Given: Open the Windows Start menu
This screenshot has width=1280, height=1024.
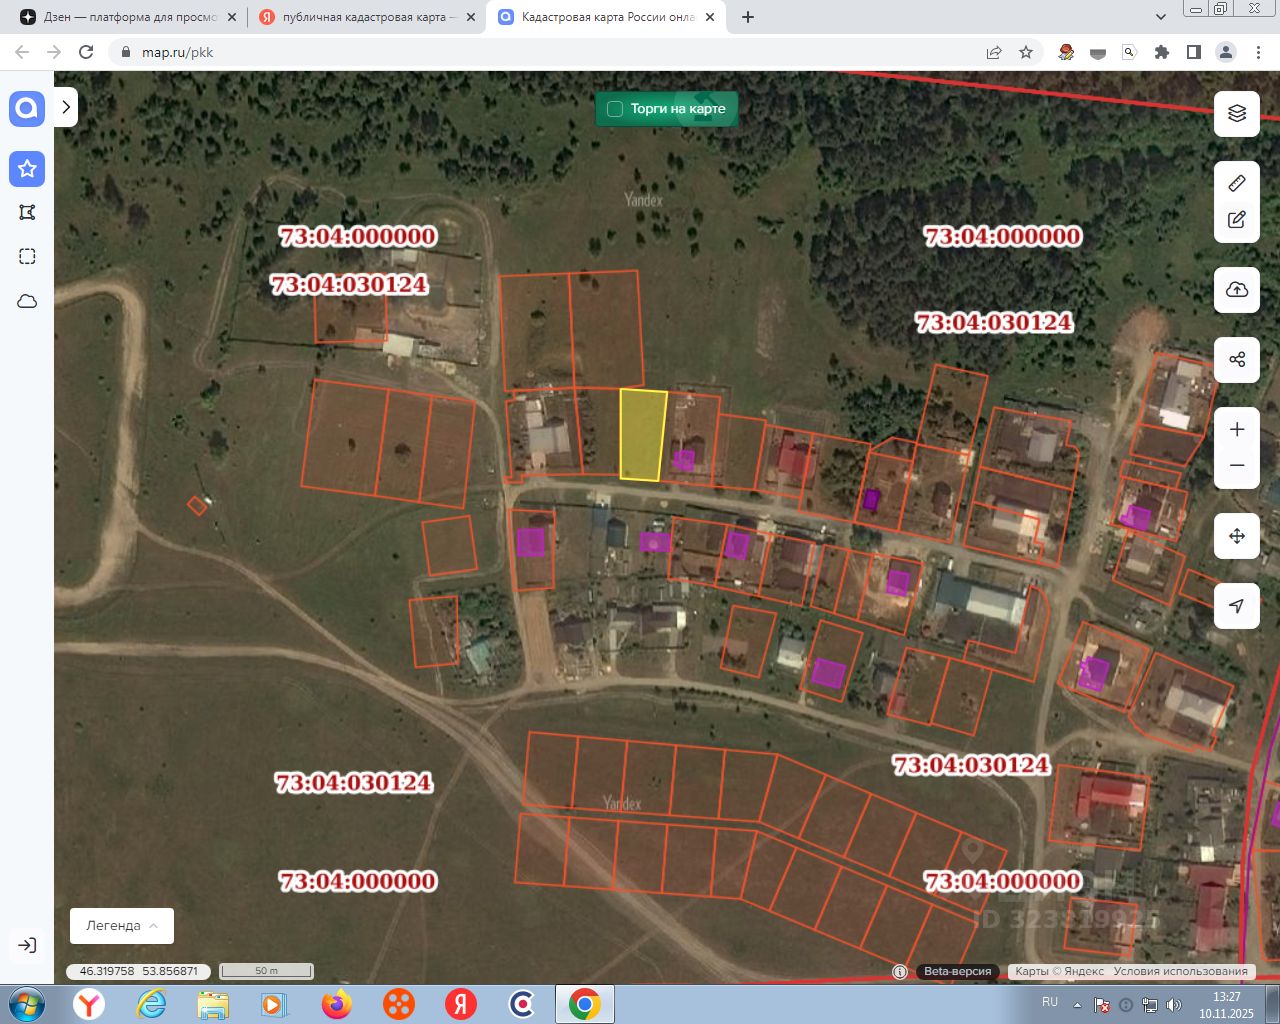Looking at the screenshot, I should (x=25, y=1004).
